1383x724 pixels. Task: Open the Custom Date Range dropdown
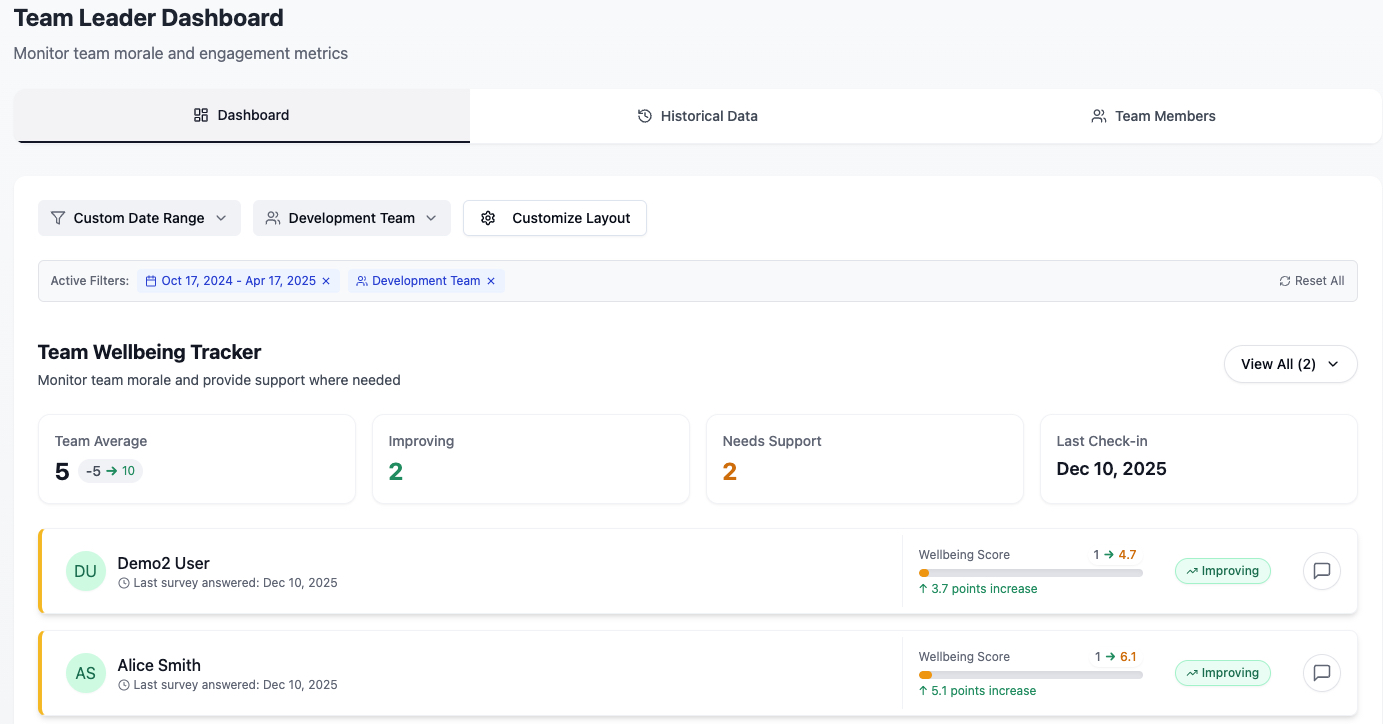point(139,218)
